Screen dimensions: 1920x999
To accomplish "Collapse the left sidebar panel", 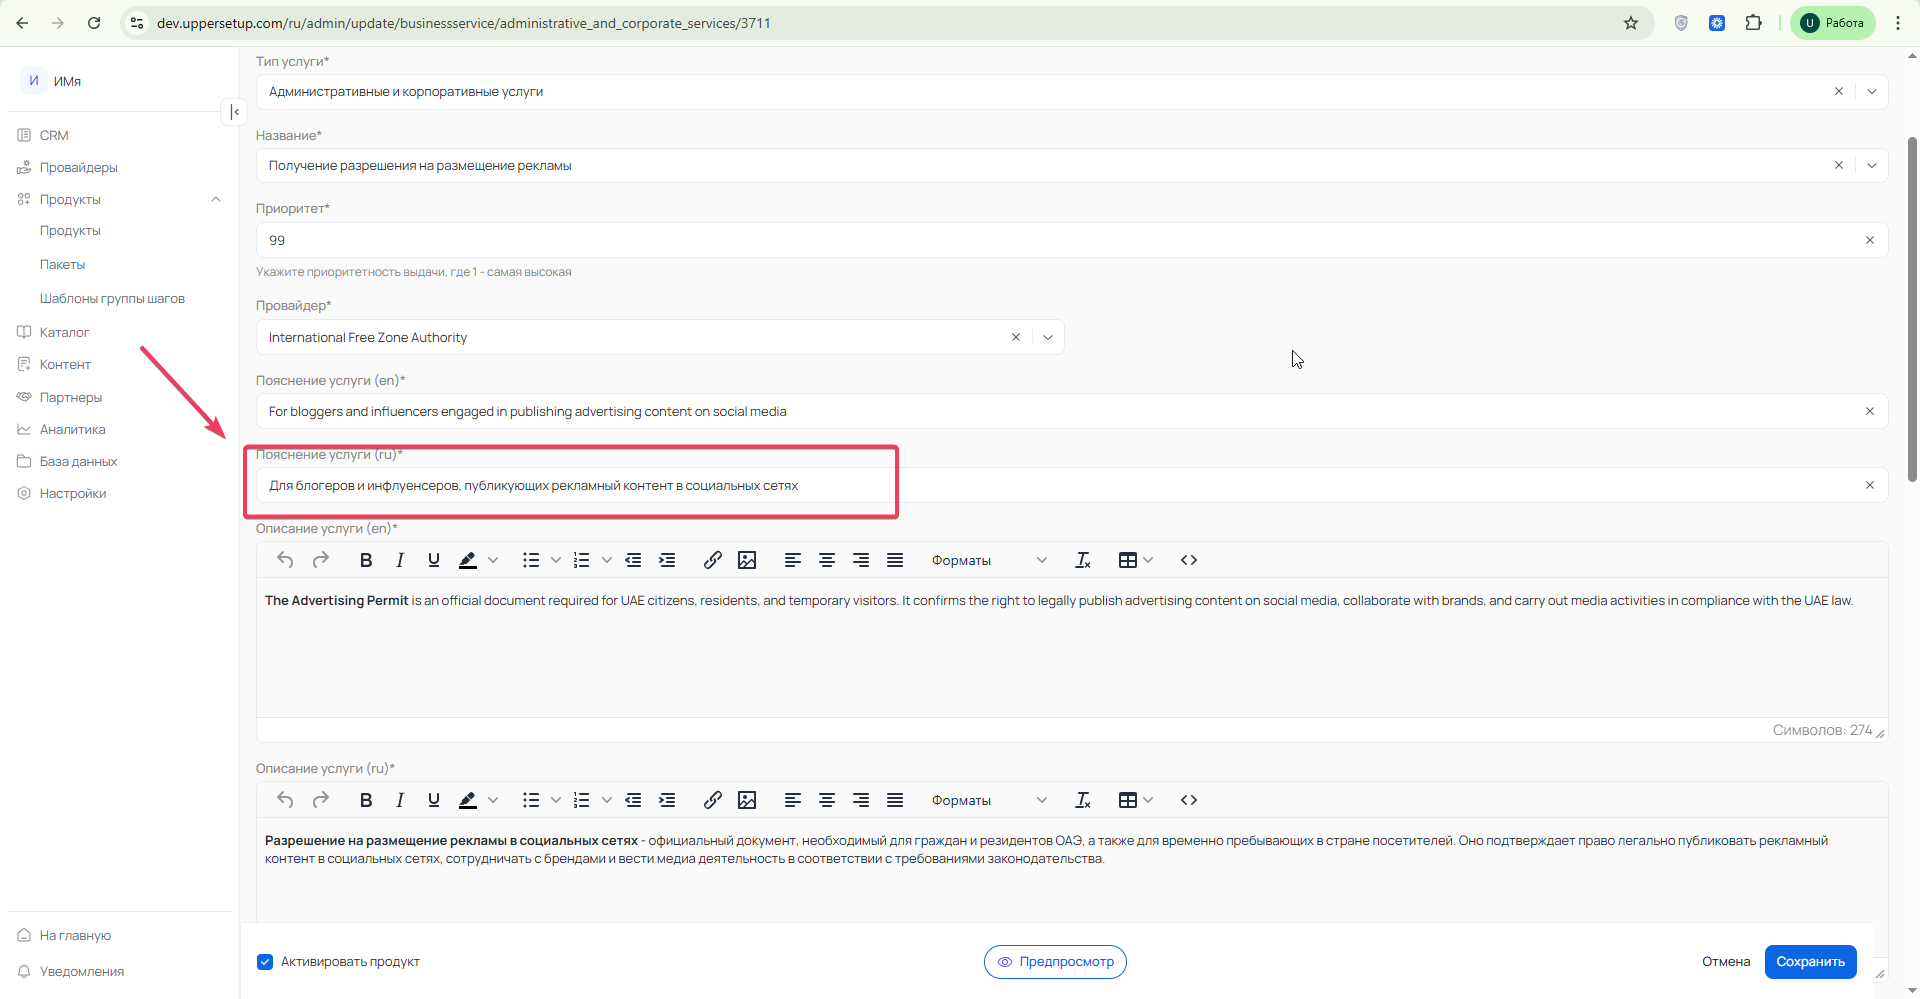I will click(234, 112).
